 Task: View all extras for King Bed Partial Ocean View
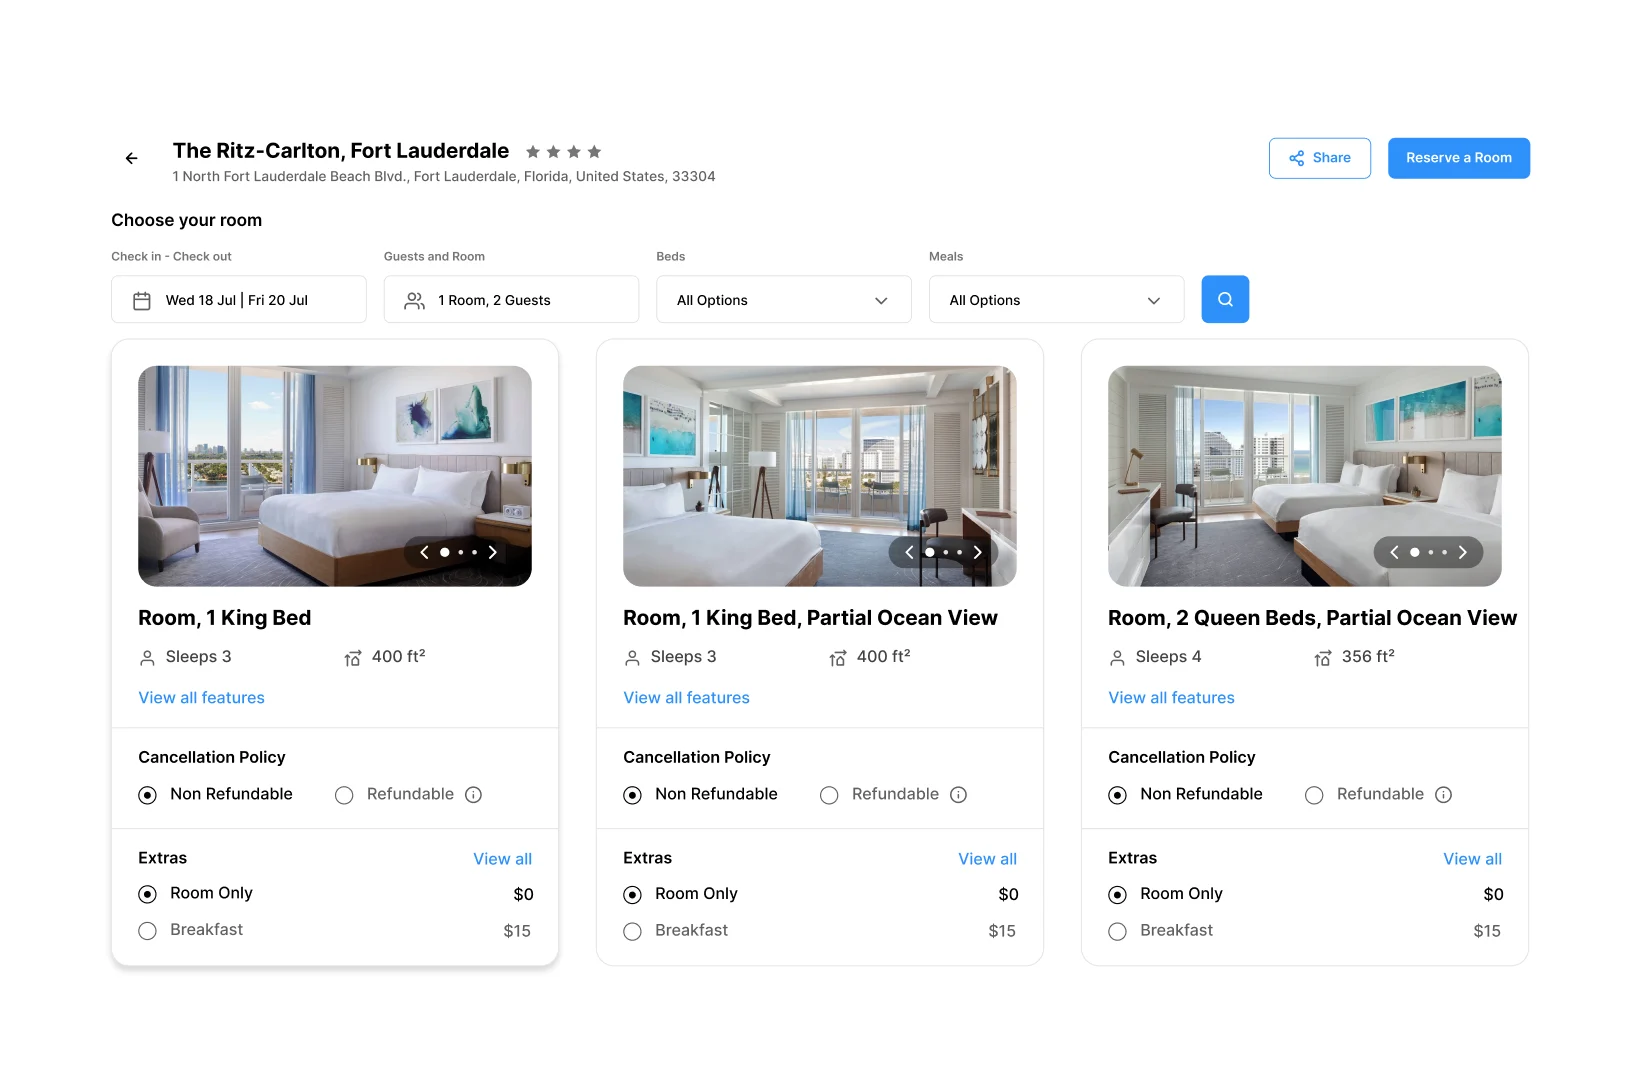987,859
